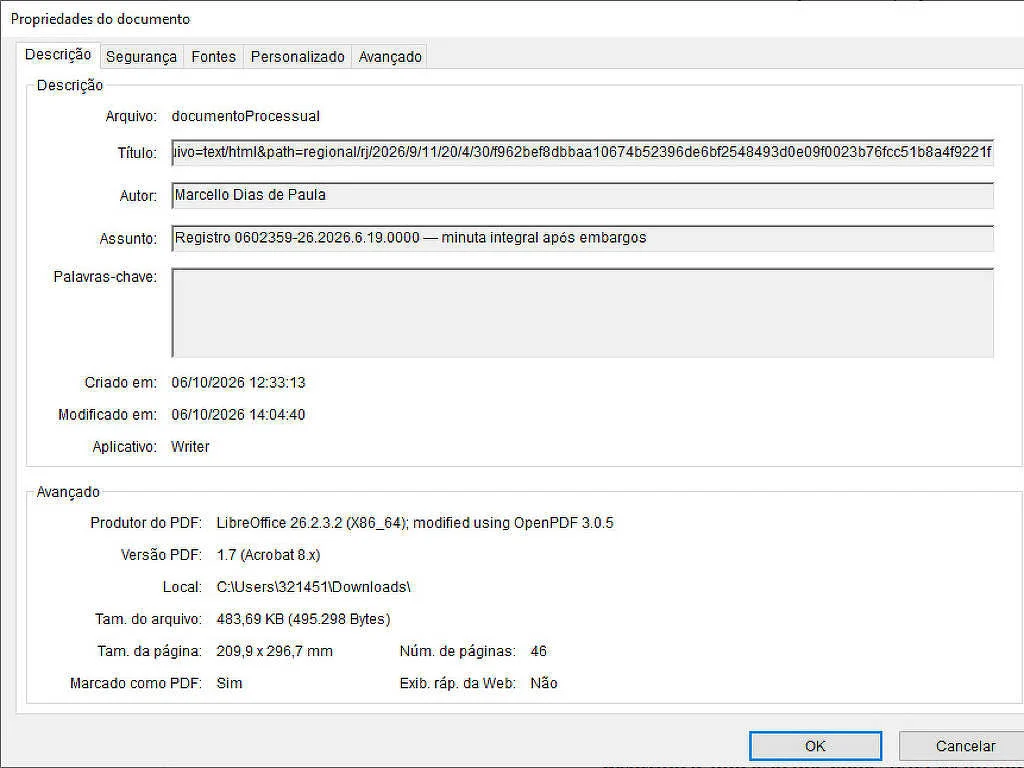The height and width of the screenshot is (768, 1024).
Task: Click the PDF version 1.7 (Acrobat 8.x)
Action: [268, 555]
